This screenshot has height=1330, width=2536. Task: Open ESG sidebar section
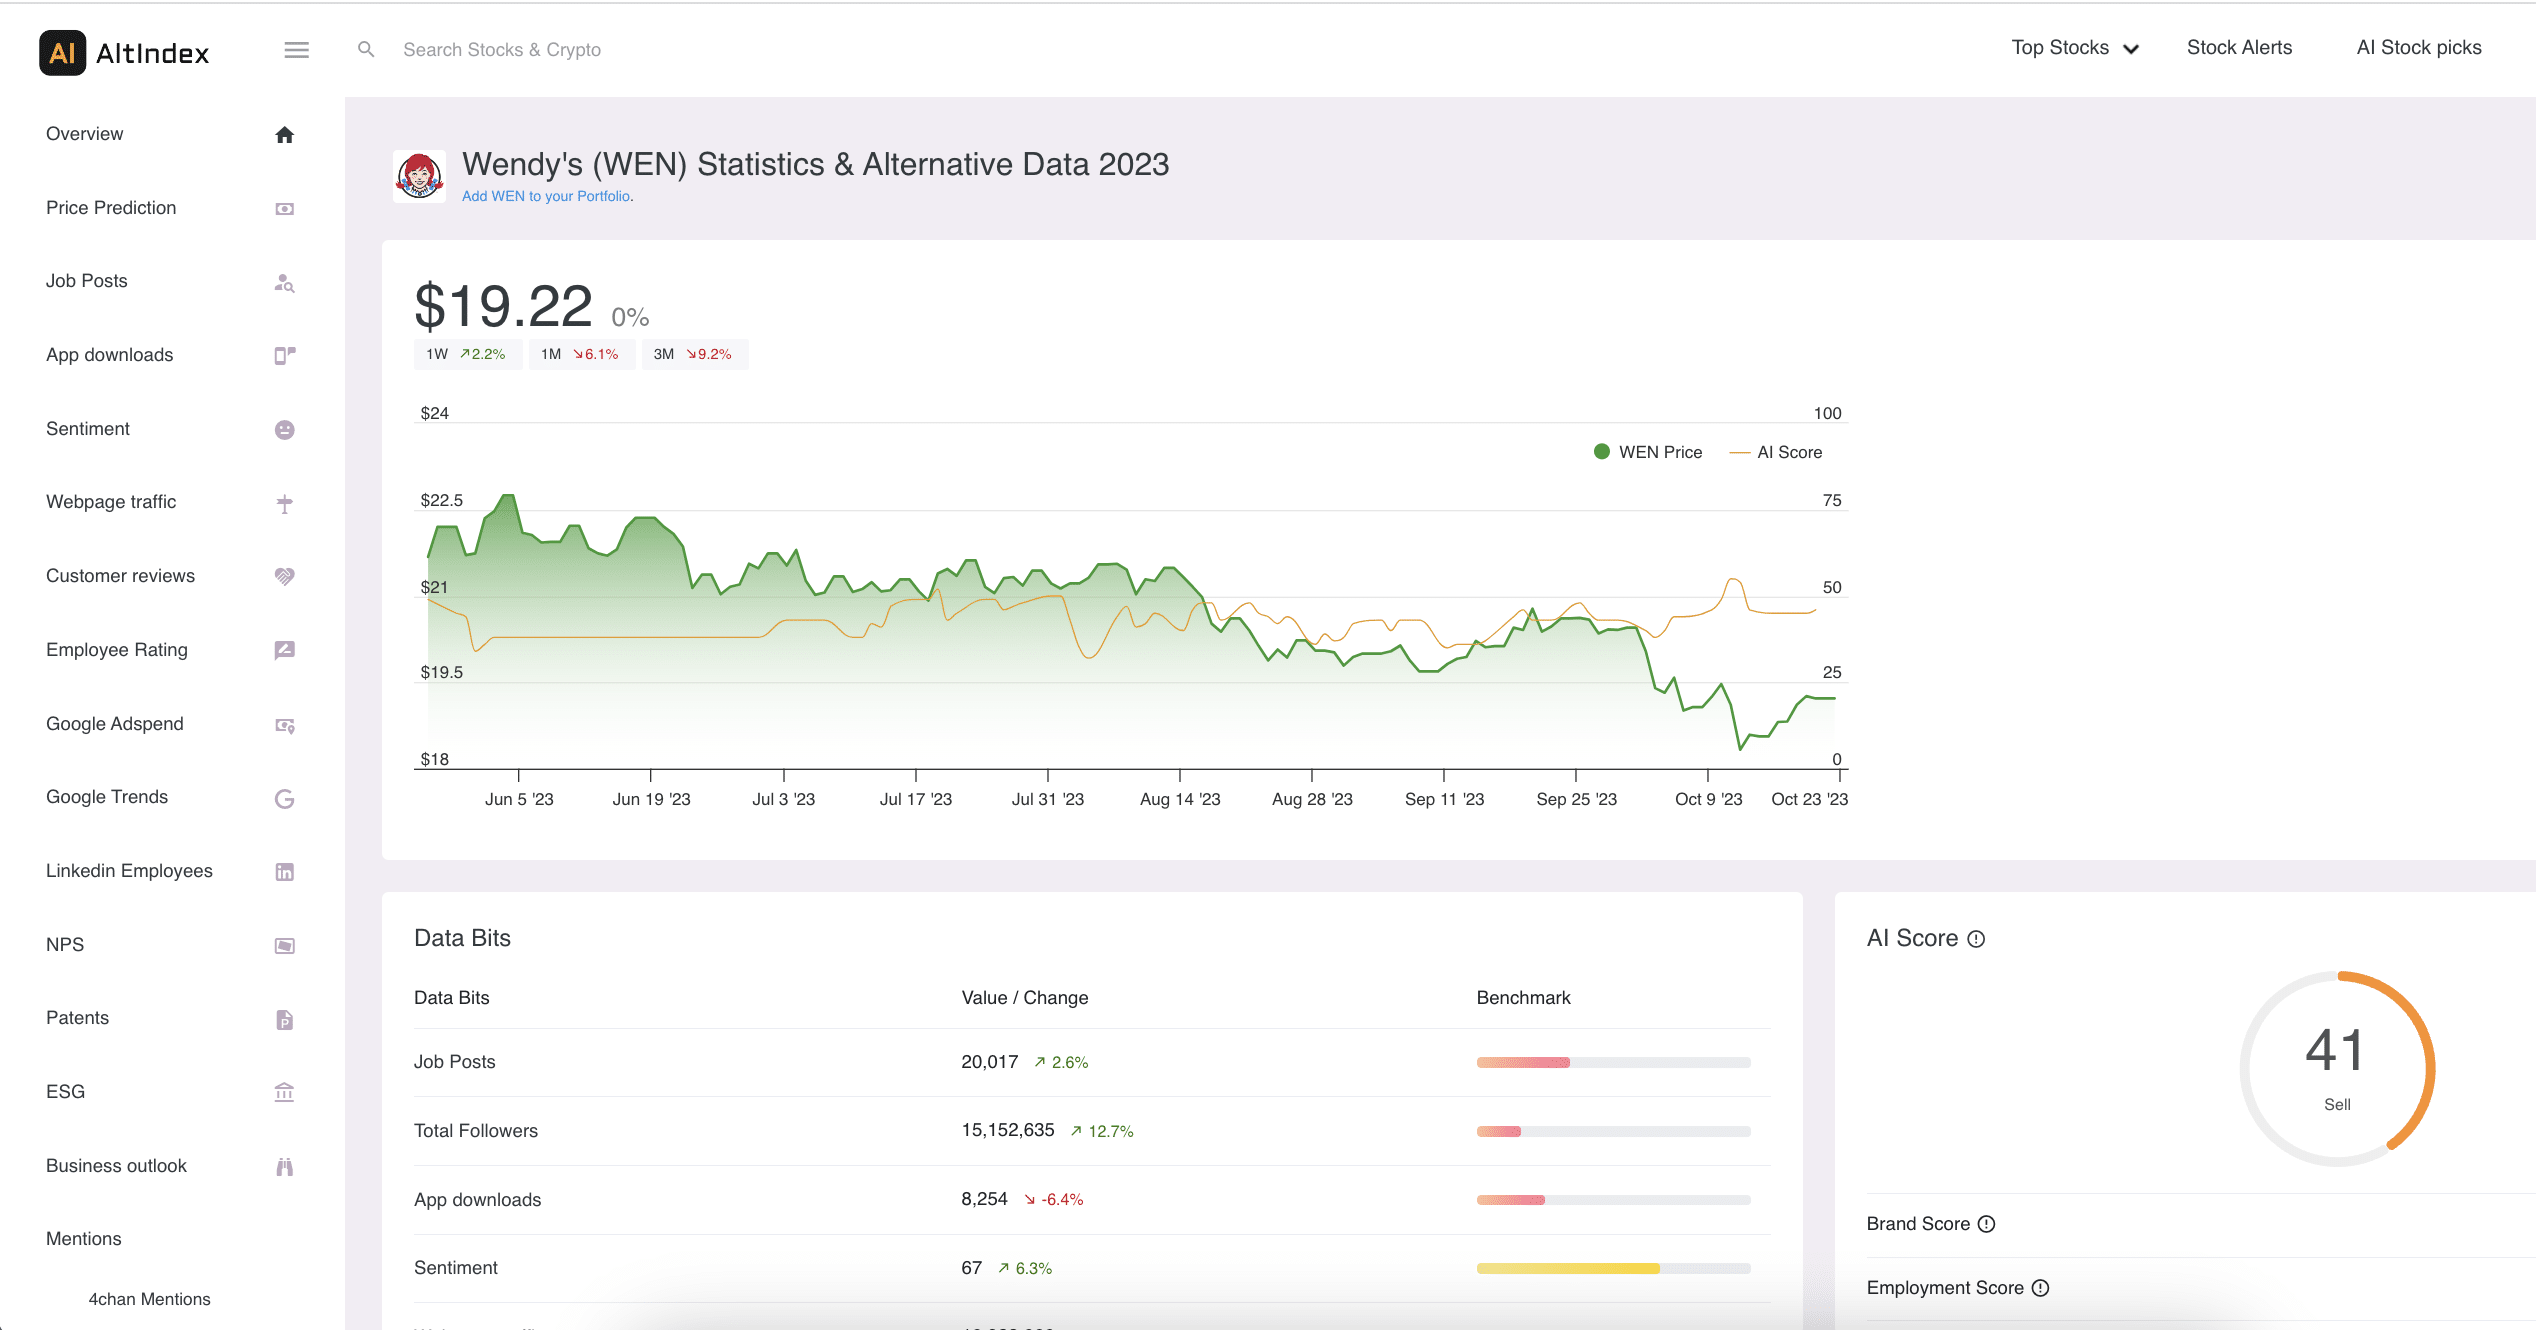65,1092
